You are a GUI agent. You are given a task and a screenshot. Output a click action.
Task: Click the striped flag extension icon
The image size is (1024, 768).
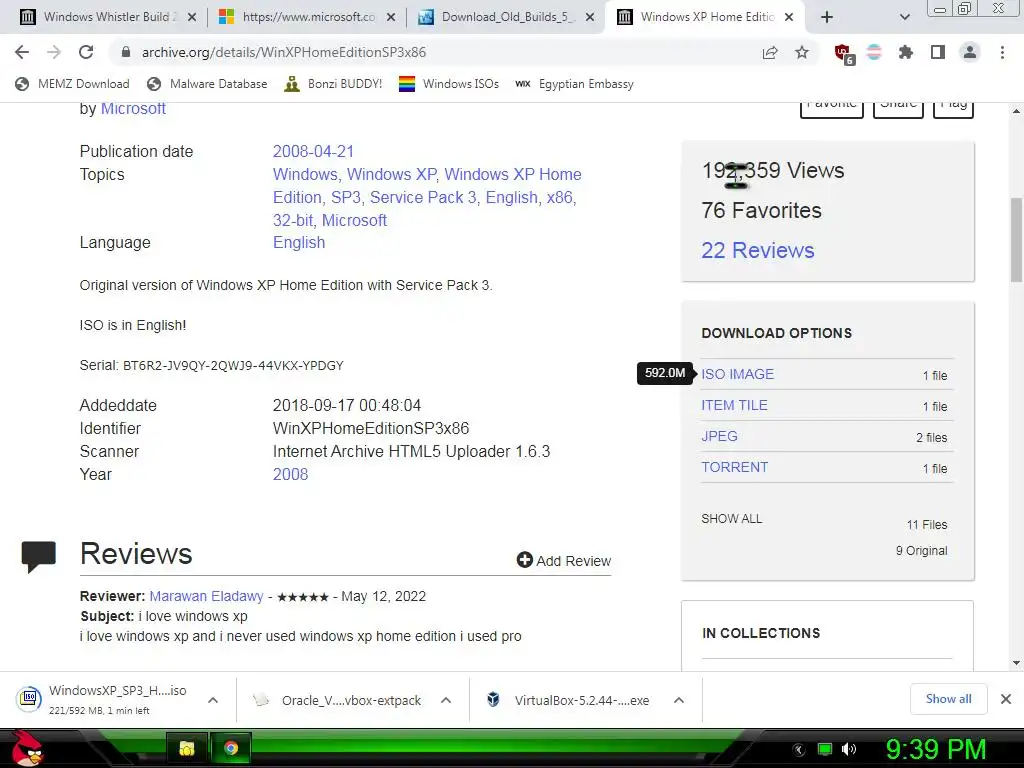874,52
